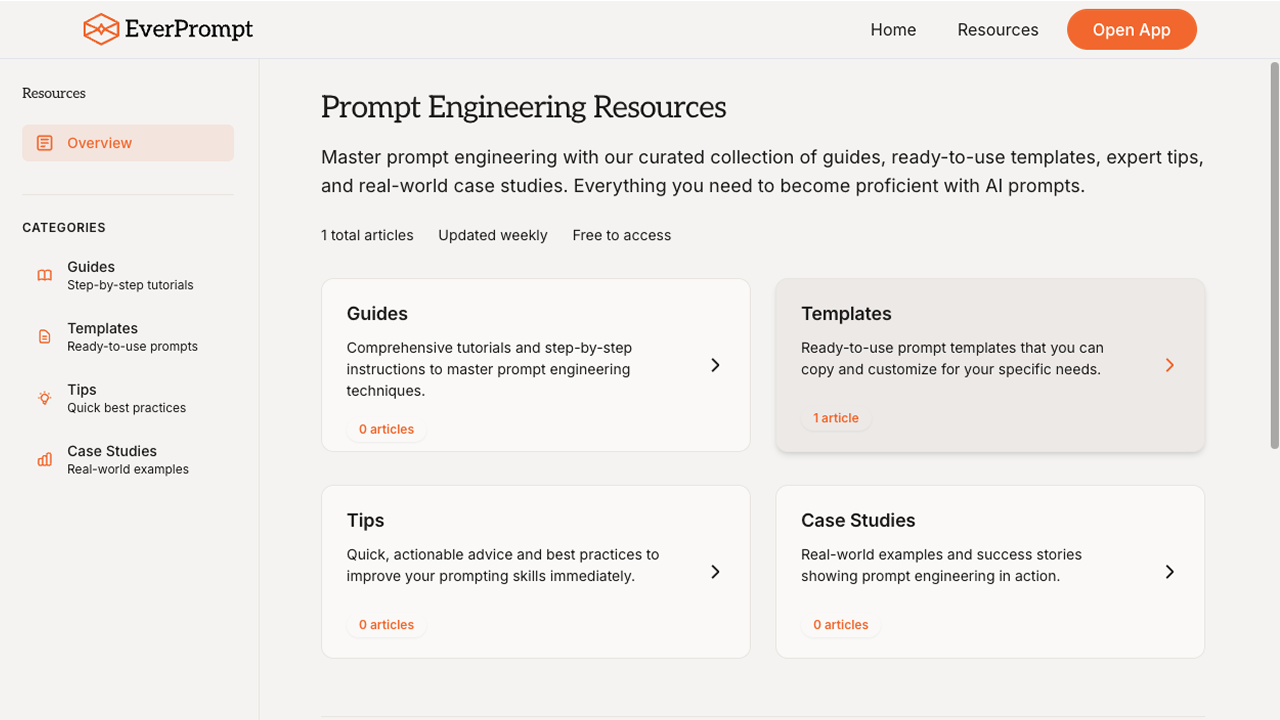
Task: Click the '0 articles' badge on Tips
Action: point(386,624)
